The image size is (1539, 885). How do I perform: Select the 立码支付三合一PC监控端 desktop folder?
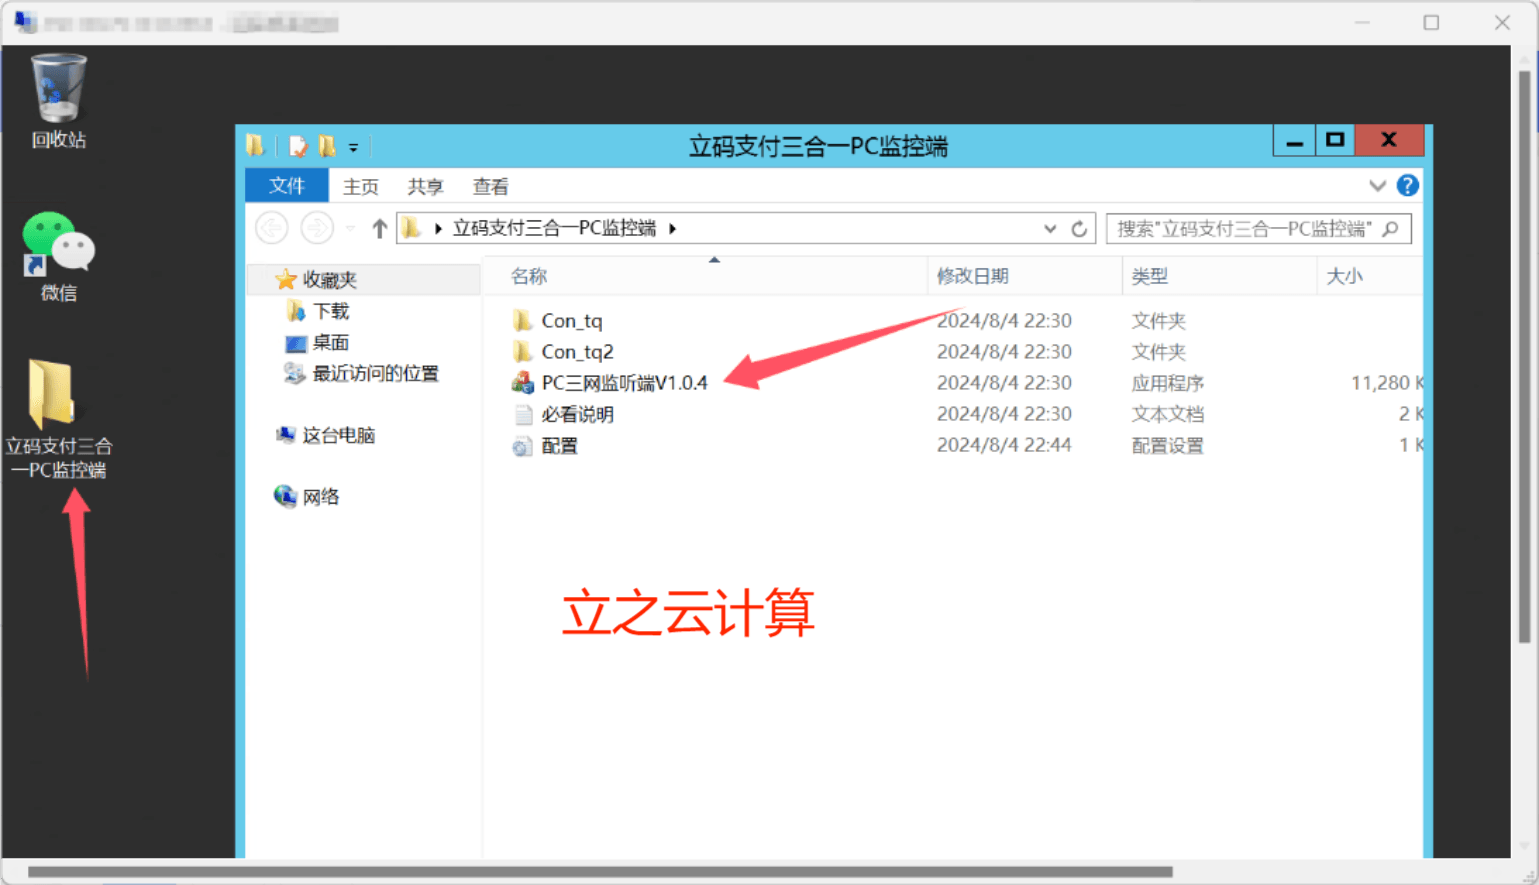pos(58,418)
